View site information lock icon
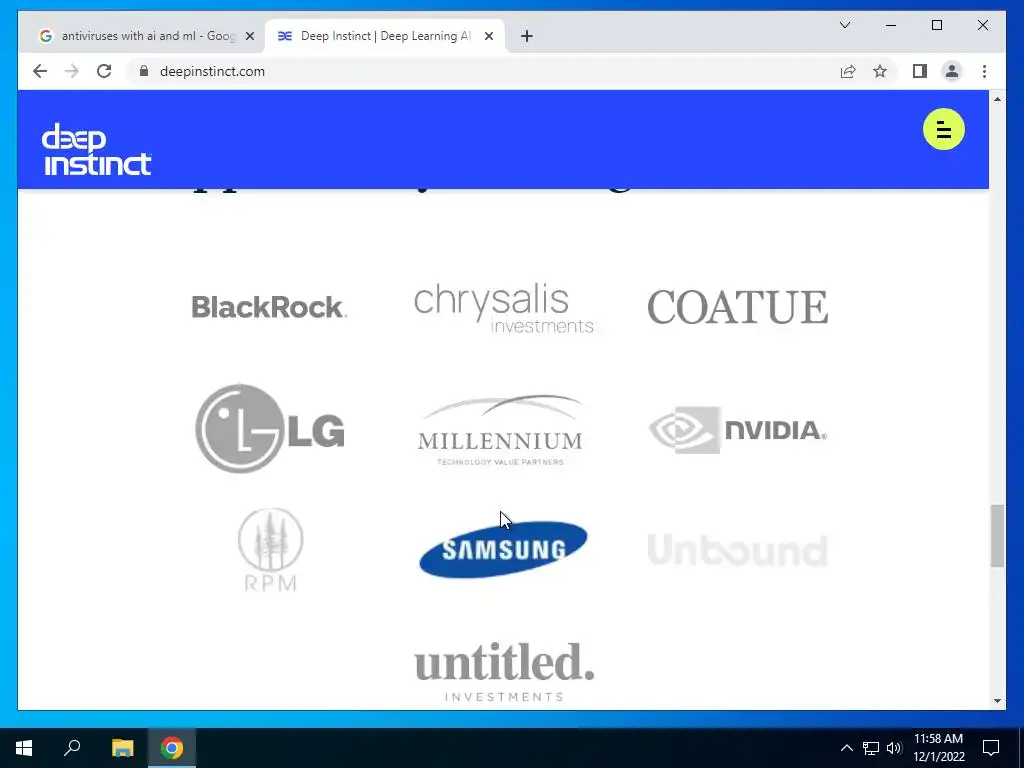This screenshot has width=1024, height=768. coord(144,71)
